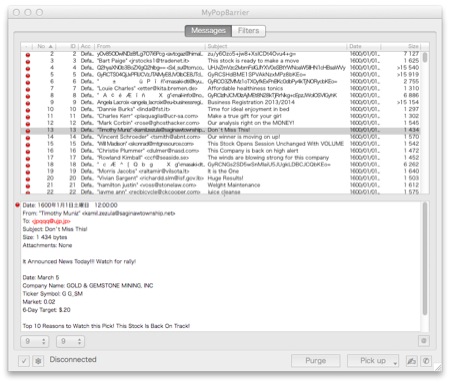
Task: Select 'It is the One' subject
Action: coord(223,171)
